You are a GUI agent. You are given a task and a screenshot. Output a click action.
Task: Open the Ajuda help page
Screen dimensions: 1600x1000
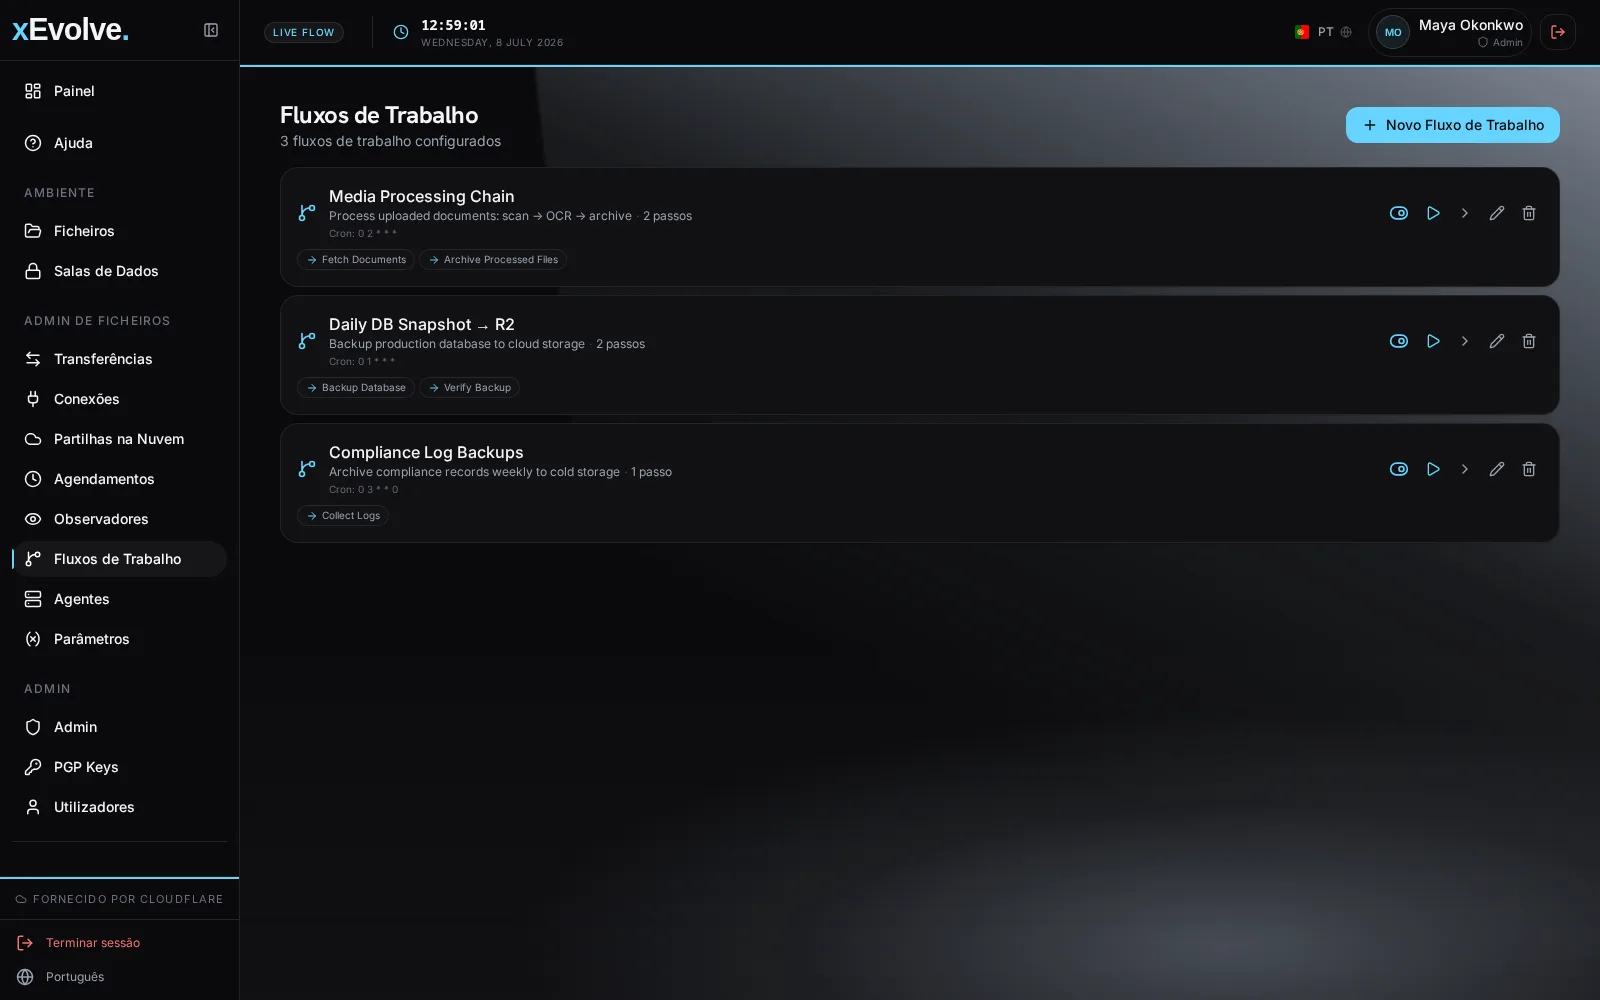click(x=119, y=143)
